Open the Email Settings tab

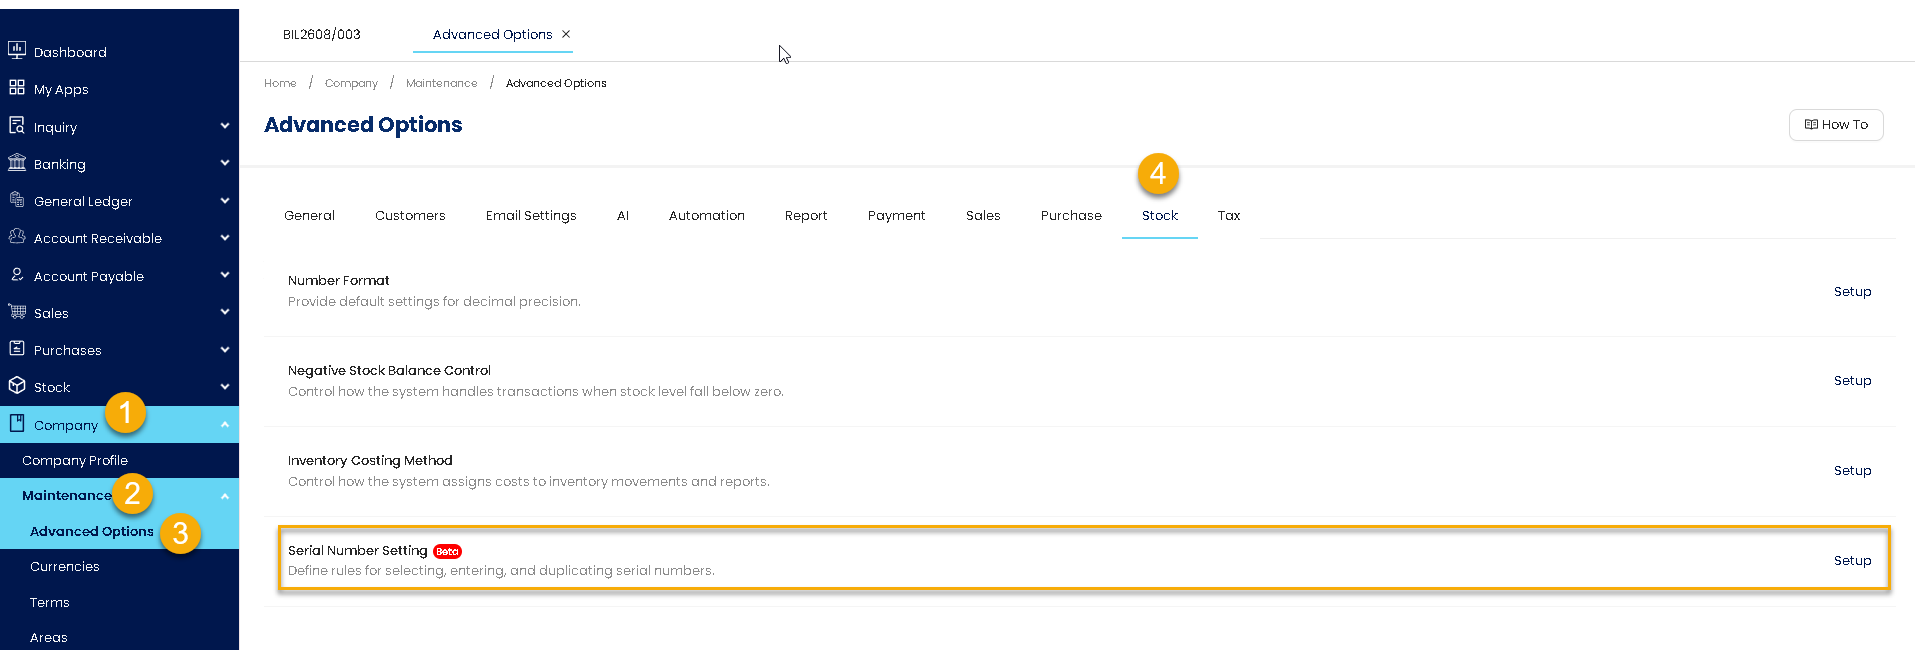(x=531, y=215)
